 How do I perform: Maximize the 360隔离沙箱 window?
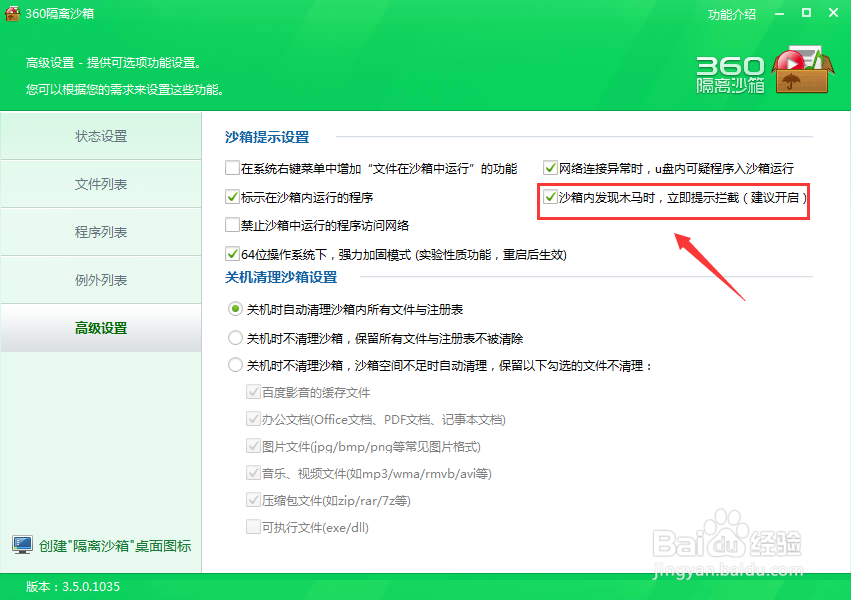click(806, 13)
